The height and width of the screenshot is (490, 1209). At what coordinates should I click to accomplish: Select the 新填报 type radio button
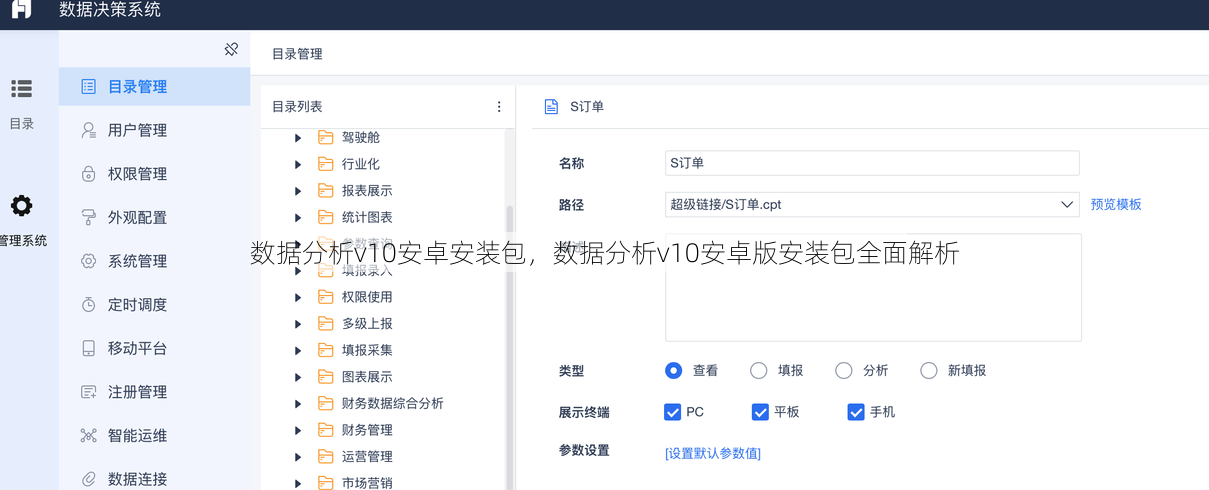tap(928, 370)
